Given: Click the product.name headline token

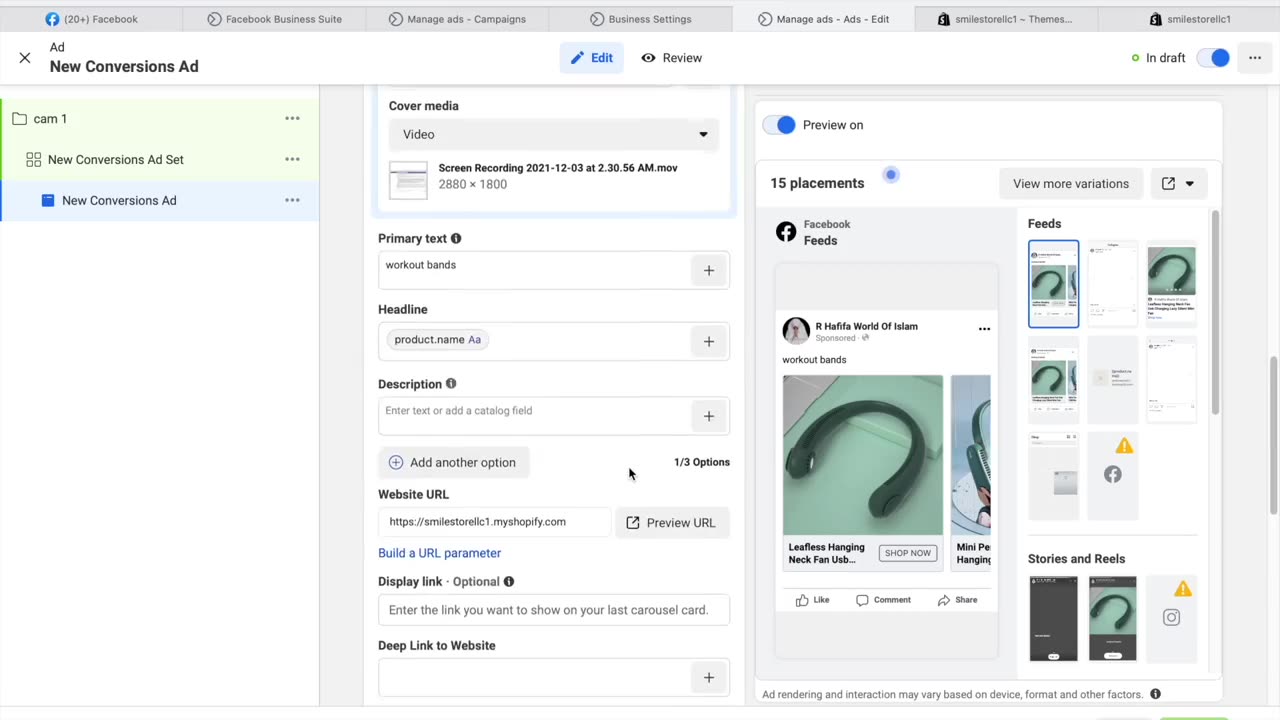Looking at the screenshot, I should 437,340.
